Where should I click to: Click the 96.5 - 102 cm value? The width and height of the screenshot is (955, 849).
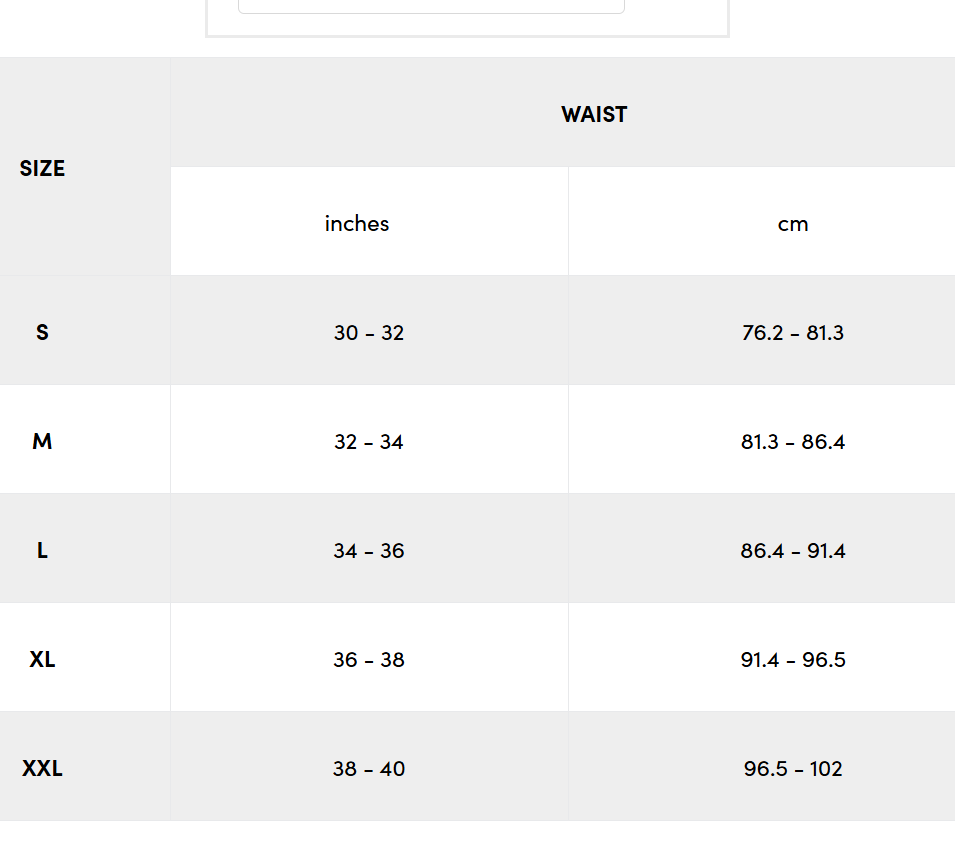click(792, 769)
